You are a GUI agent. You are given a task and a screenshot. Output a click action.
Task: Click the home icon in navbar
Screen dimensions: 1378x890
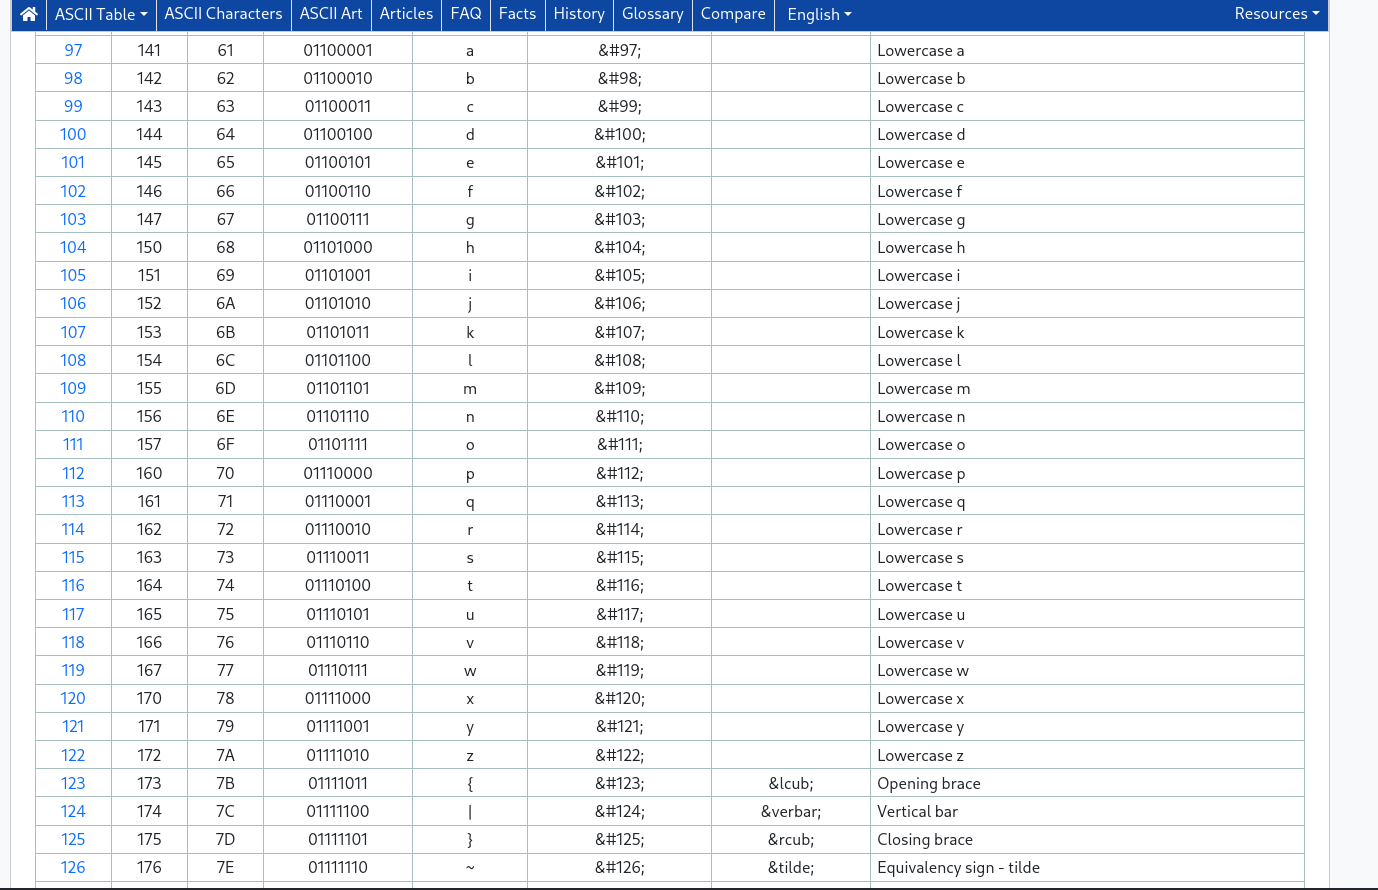(x=29, y=14)
